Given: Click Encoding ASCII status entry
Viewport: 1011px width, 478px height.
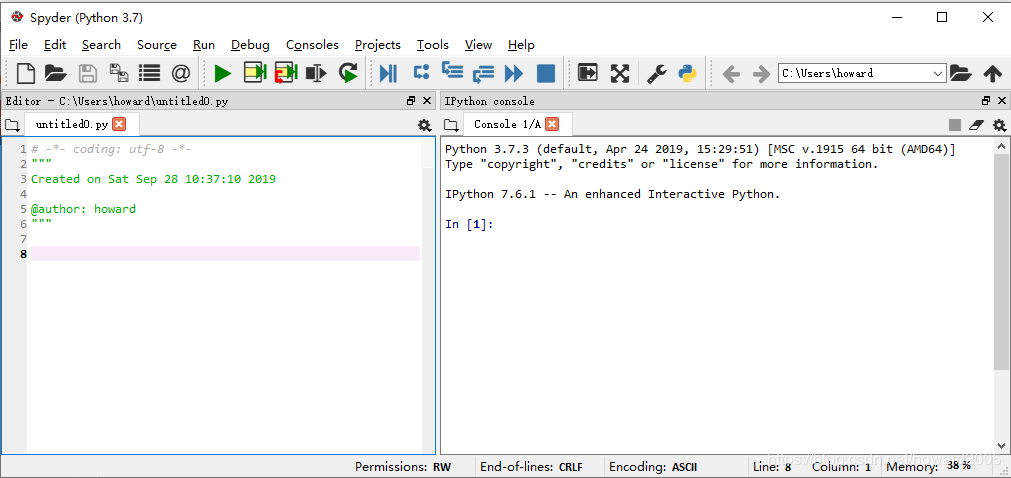Looking at the screenshot, I should pyautogui.click(x=653, y=467).
